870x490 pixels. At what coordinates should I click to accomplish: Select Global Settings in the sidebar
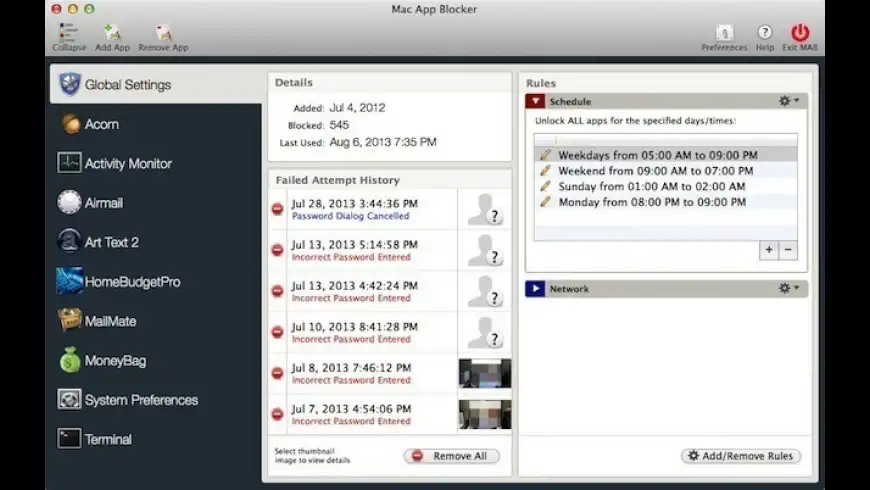(x=155, y=84)
